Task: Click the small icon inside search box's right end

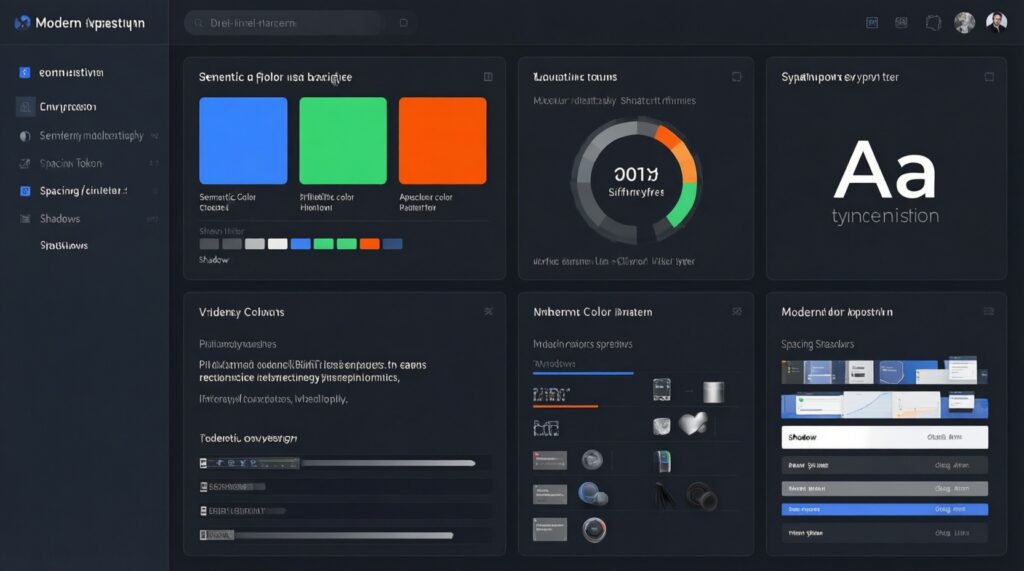Action: (x=404, y=23)
